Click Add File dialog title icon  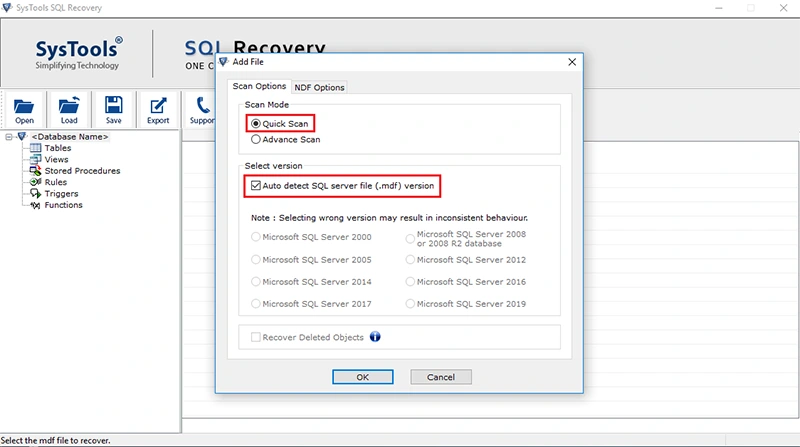point(223,62)
